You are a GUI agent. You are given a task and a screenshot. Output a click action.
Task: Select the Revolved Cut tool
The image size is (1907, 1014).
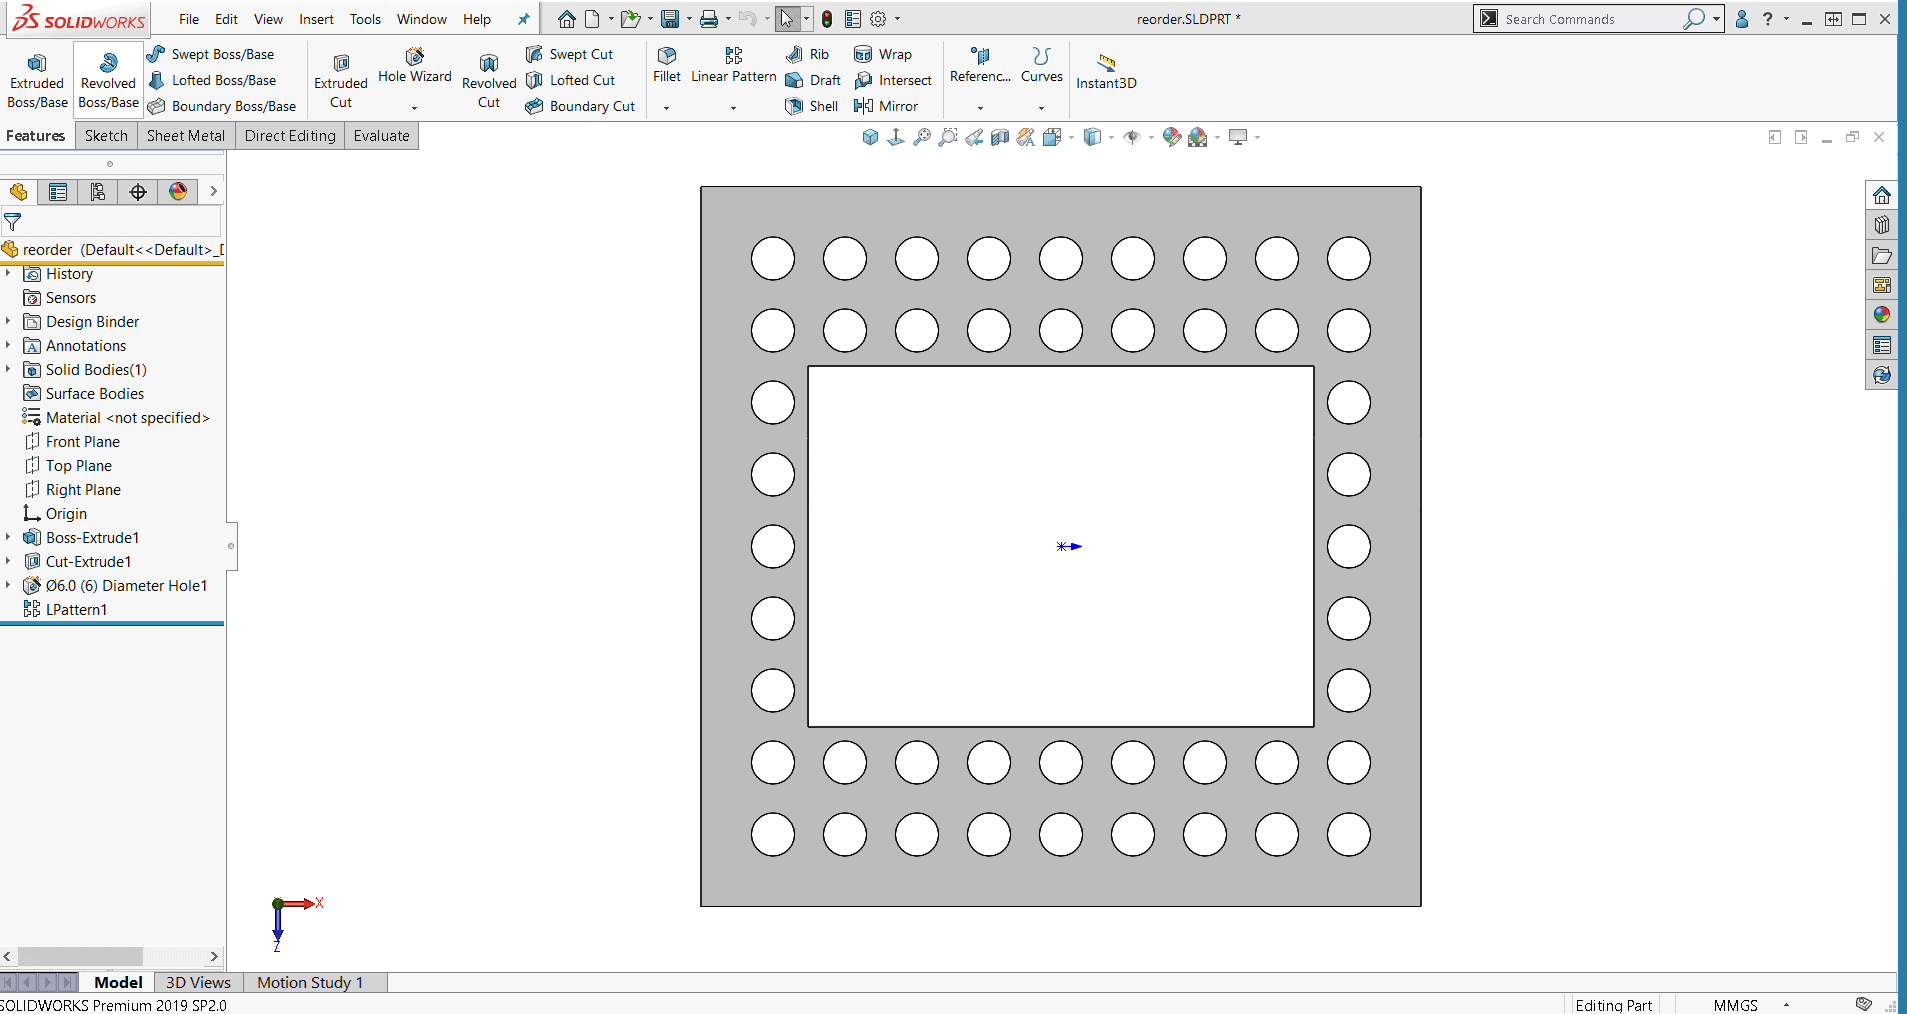tap(489, 82)
